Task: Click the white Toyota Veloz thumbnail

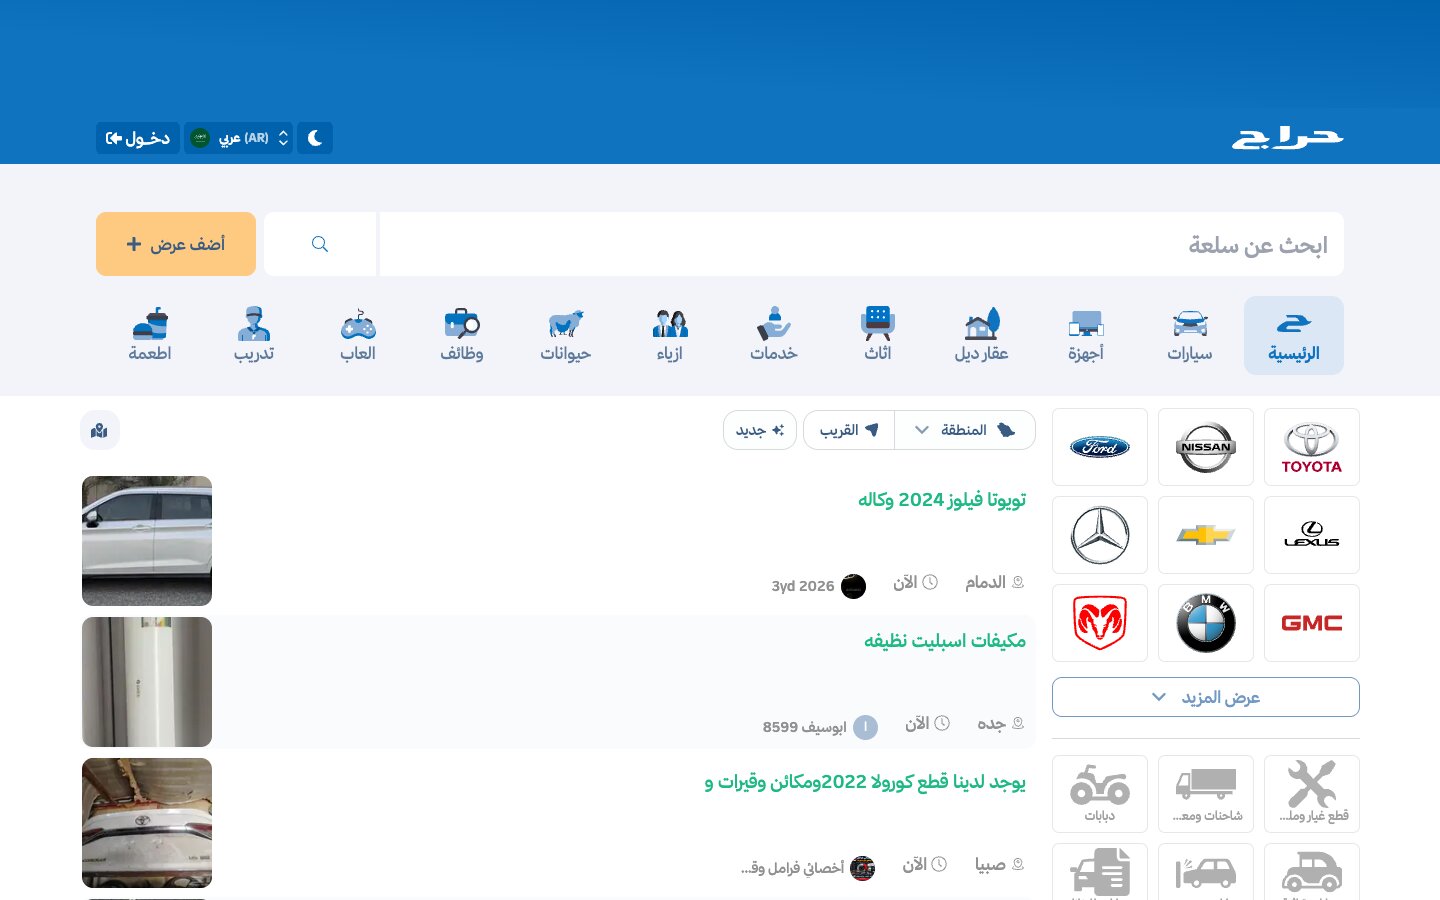Action: tap(147, 541)
